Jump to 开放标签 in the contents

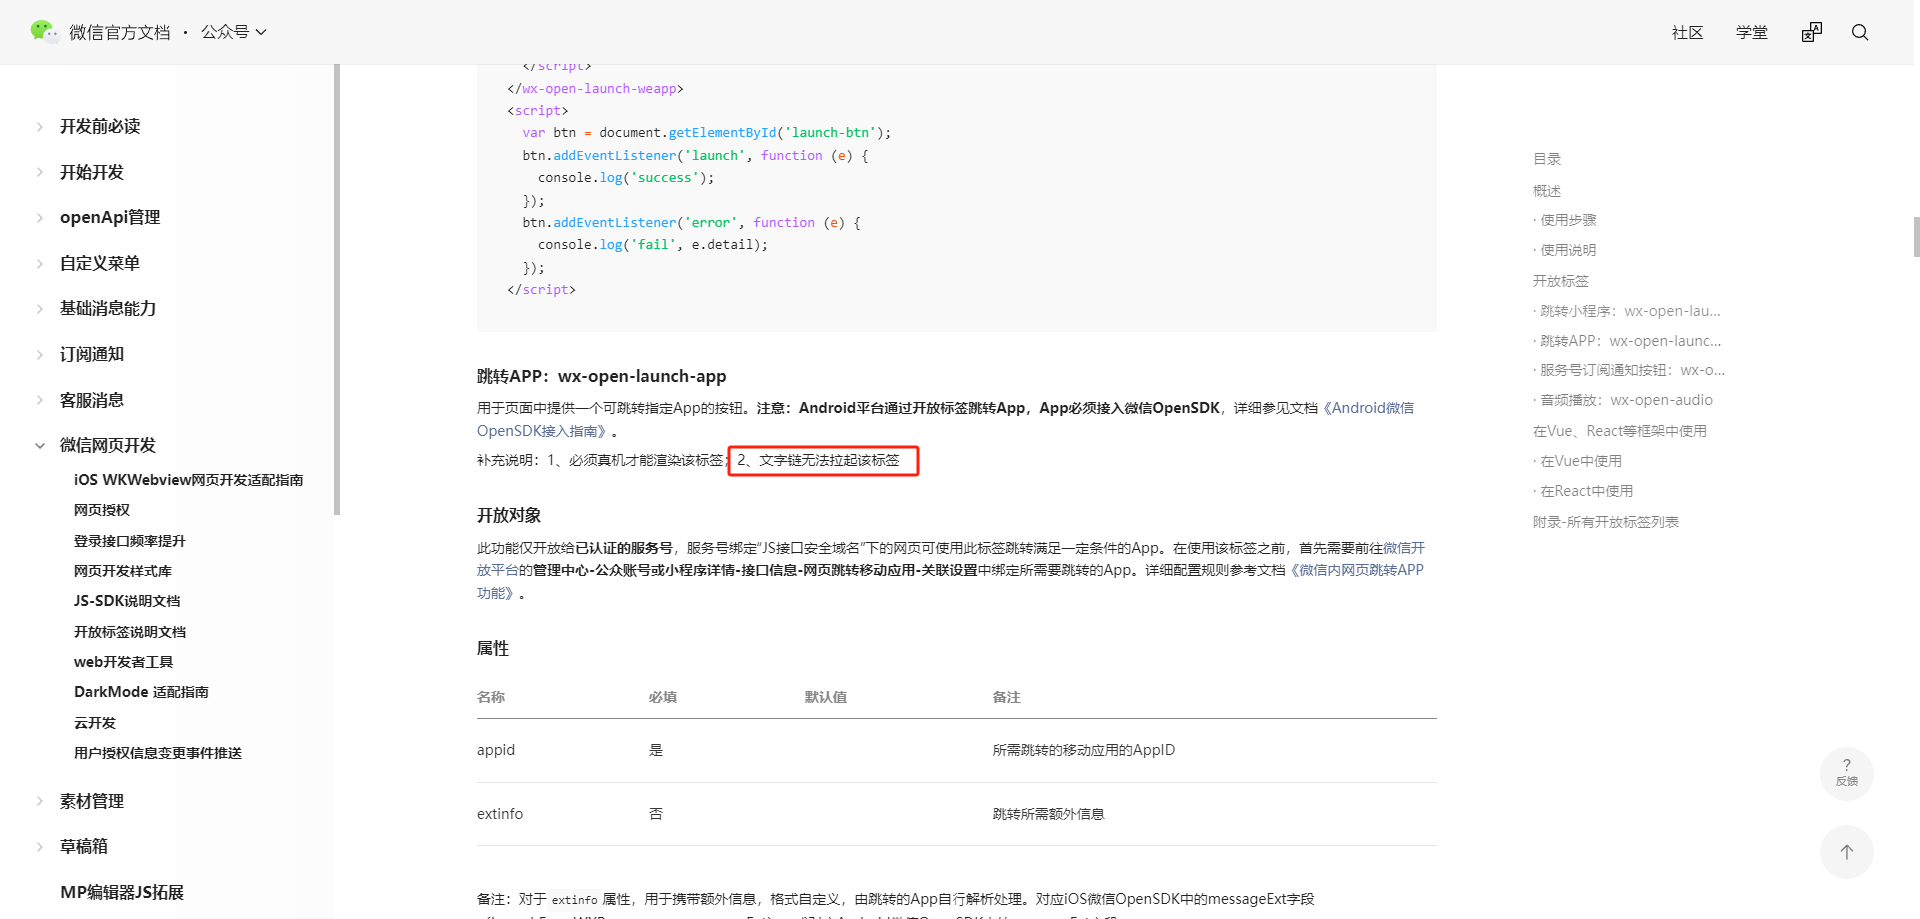(x=1561, y=281)
